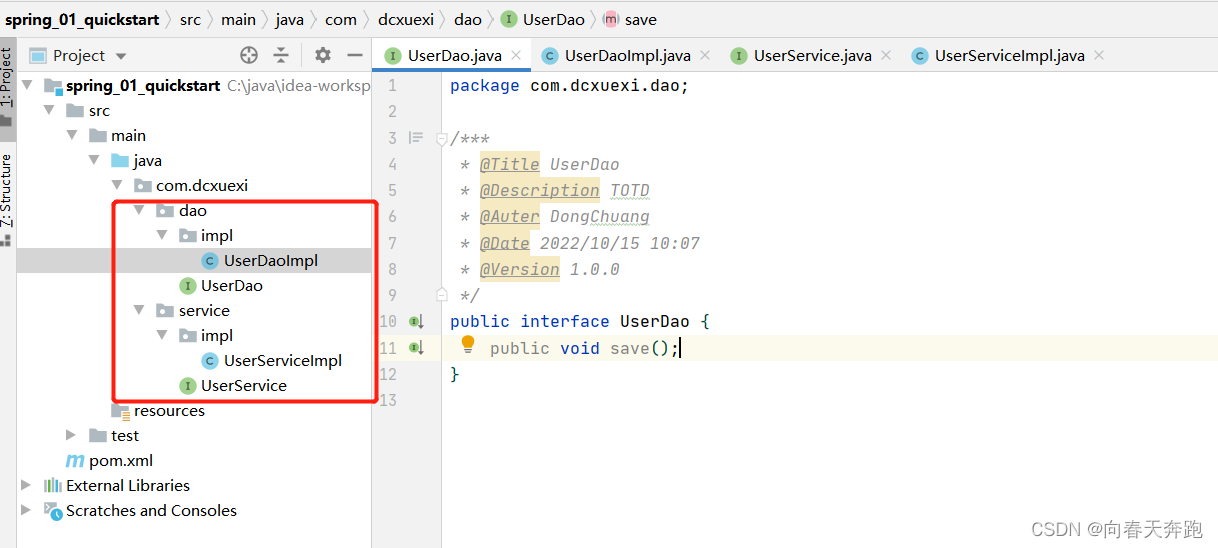Collapse the impl package under service
The width and height of the screenshot is (1218, 548).
click(162, 336)
